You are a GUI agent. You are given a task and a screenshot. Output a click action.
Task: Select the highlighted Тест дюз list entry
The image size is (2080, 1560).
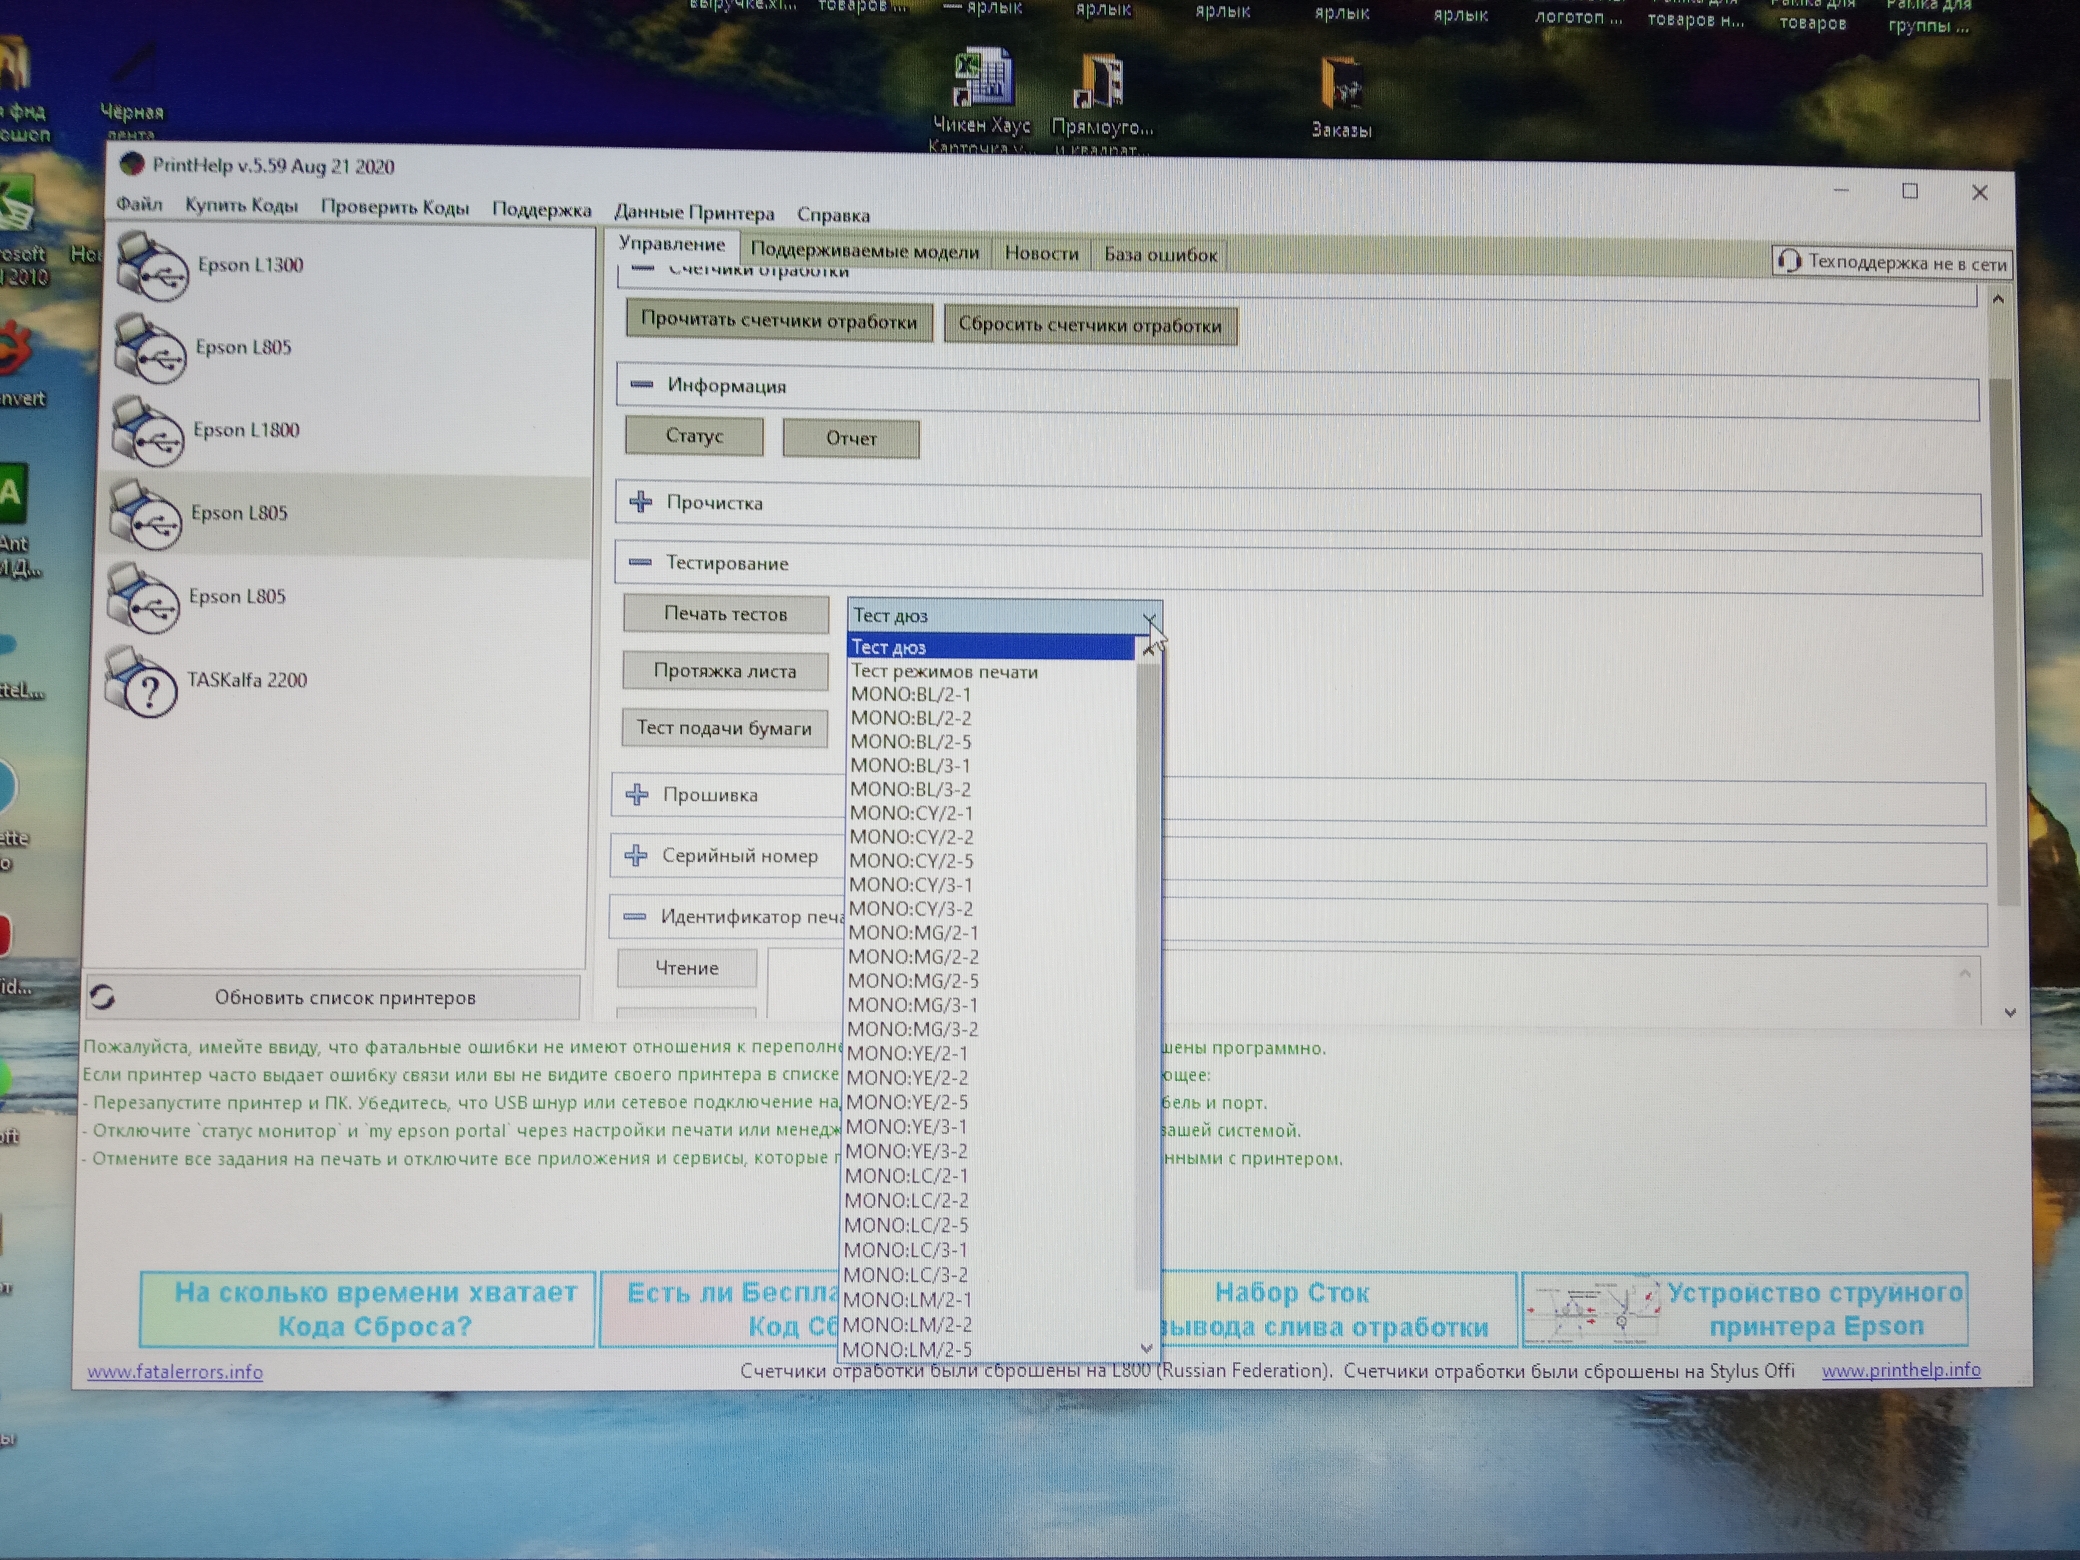(991, 647)
